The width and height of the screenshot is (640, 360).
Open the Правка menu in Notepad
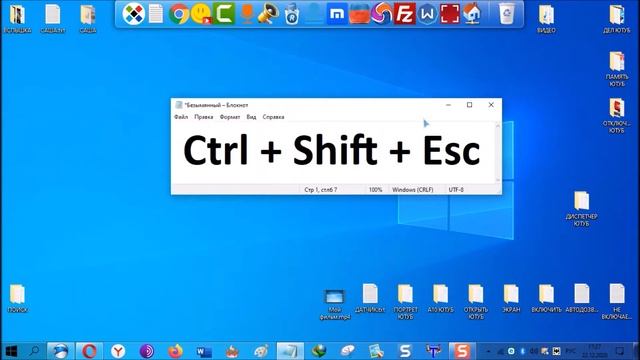(x=204, y=117)
